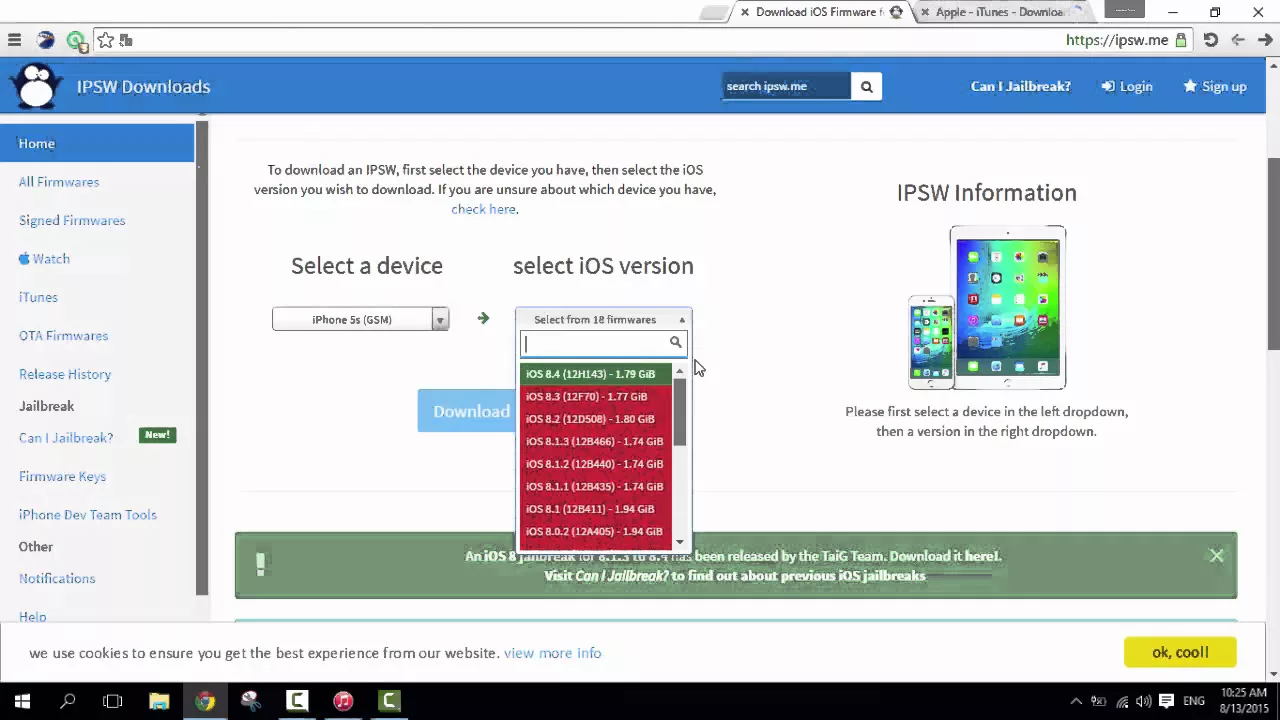This screenshot has height=720, width=1280.
Task: Click the 'check here' link
Action: [483, 209]
